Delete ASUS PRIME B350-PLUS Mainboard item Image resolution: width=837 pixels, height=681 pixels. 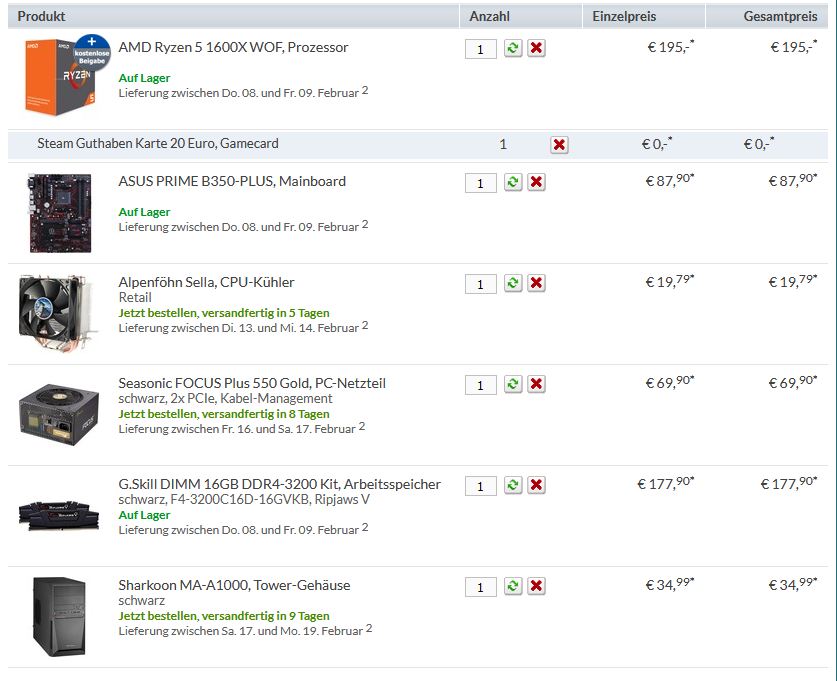[536, 182]
